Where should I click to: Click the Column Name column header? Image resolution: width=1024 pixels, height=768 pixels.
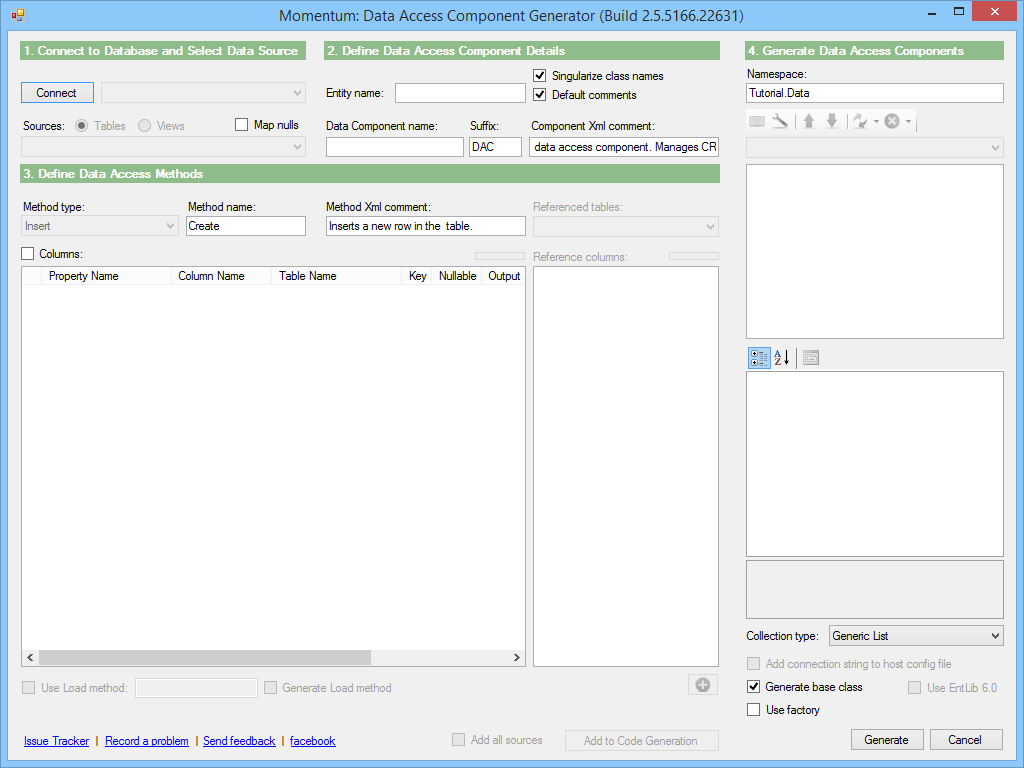(221, 276)
